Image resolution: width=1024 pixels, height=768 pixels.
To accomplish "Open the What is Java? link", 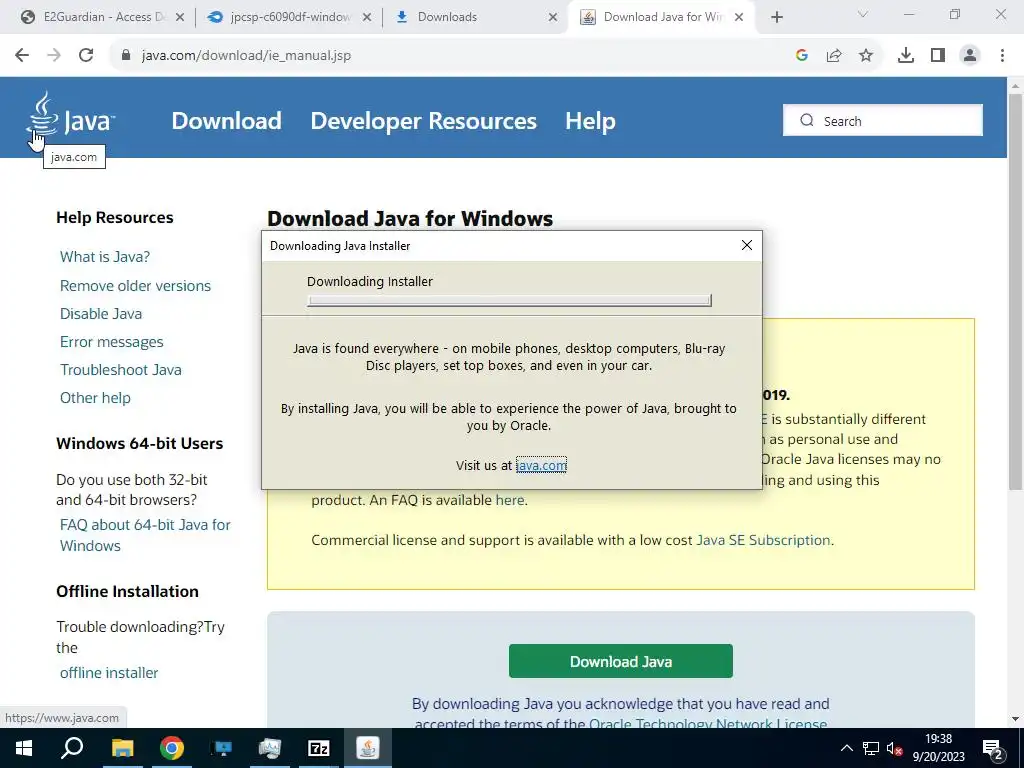I will [104, 257].
